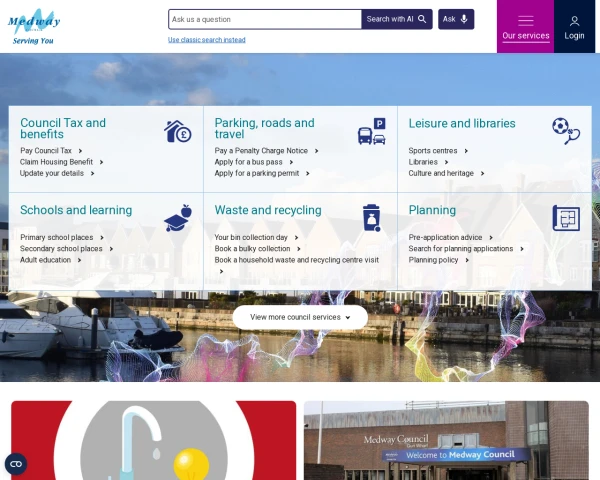This screenshot has height=480, width=600.
Task: Open the Our services menu
Action: click(525, 26)
